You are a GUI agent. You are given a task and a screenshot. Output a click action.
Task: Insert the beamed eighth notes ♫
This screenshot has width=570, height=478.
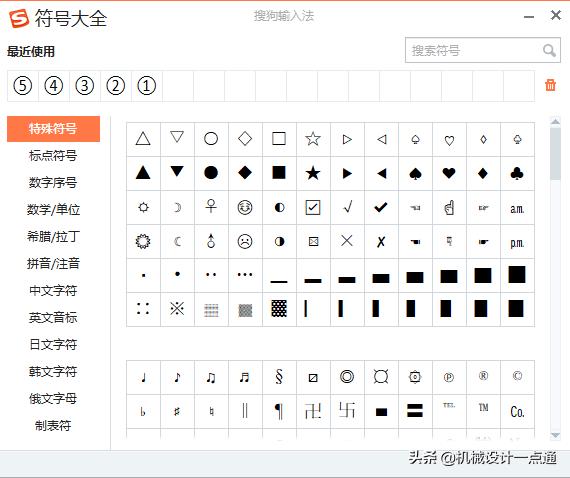(x=211, y=377)
